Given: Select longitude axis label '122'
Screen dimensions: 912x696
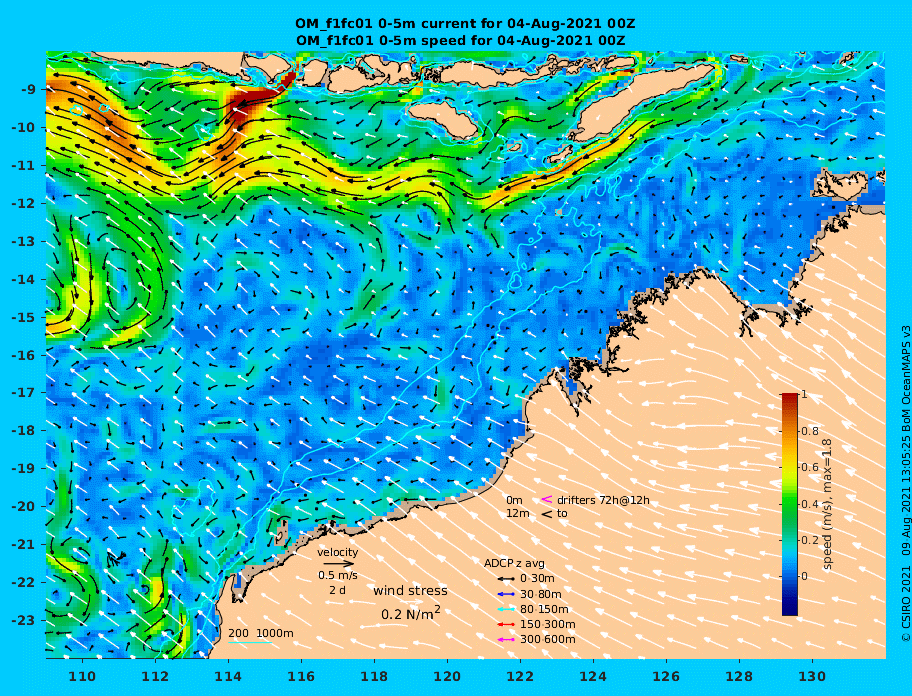Looking at the screenshot, I should click(x=520, y=676).
